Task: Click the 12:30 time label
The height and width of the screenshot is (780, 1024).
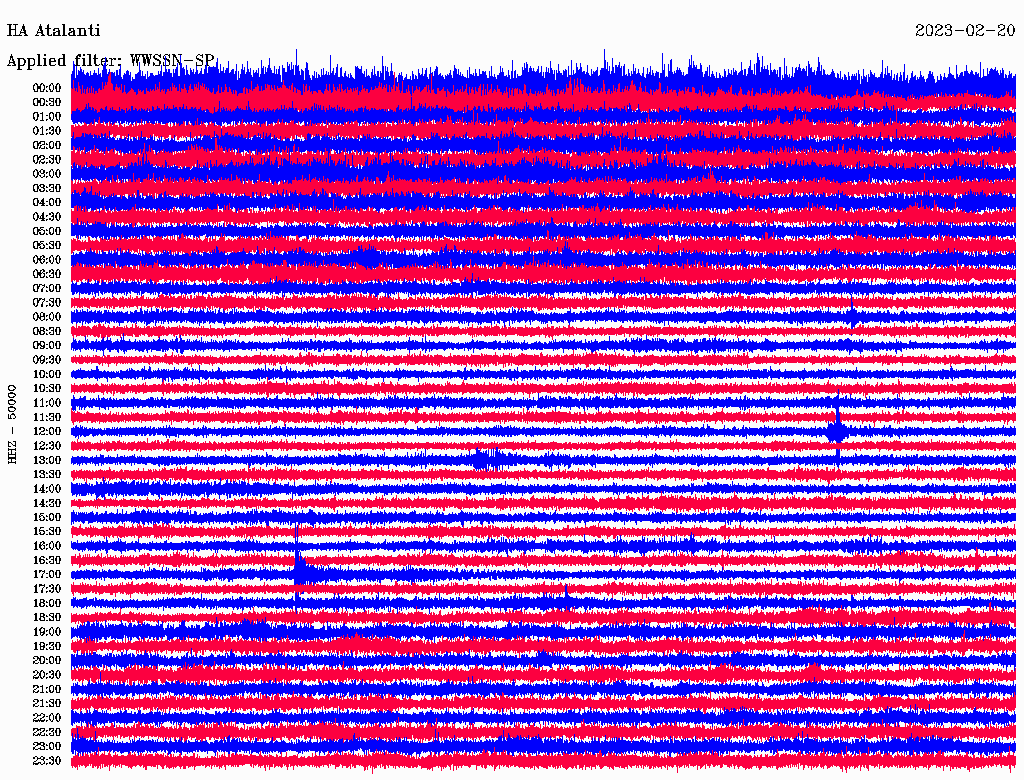Action: tap(47, 446)
